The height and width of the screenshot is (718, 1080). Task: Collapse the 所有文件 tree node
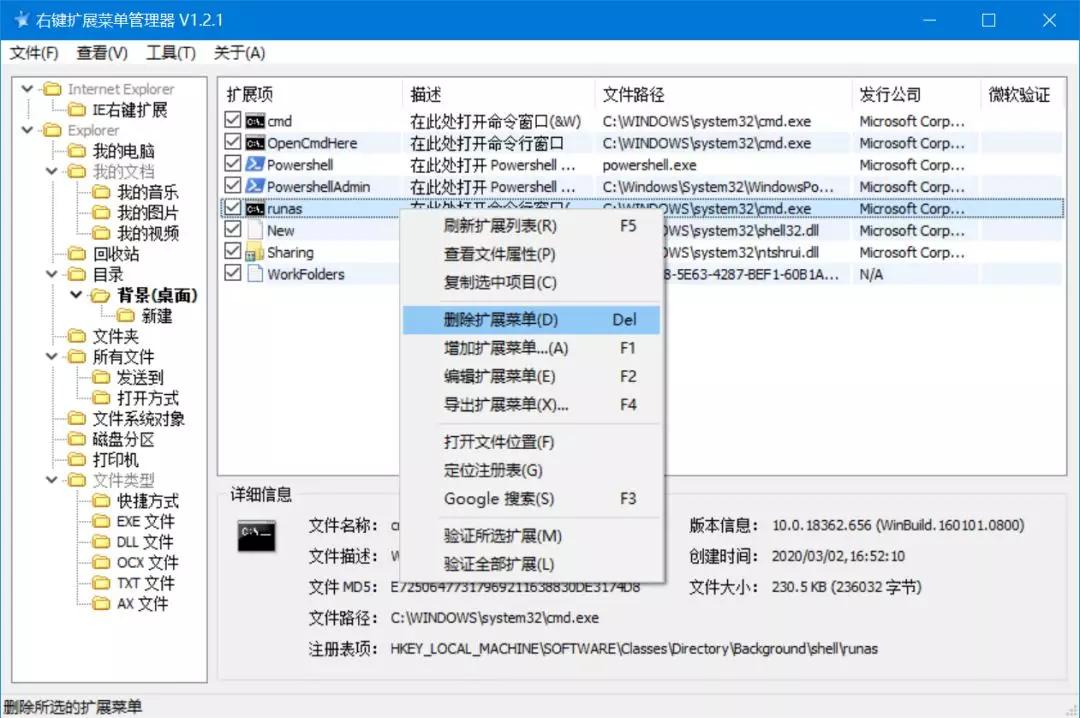click(x=52, y=357)
